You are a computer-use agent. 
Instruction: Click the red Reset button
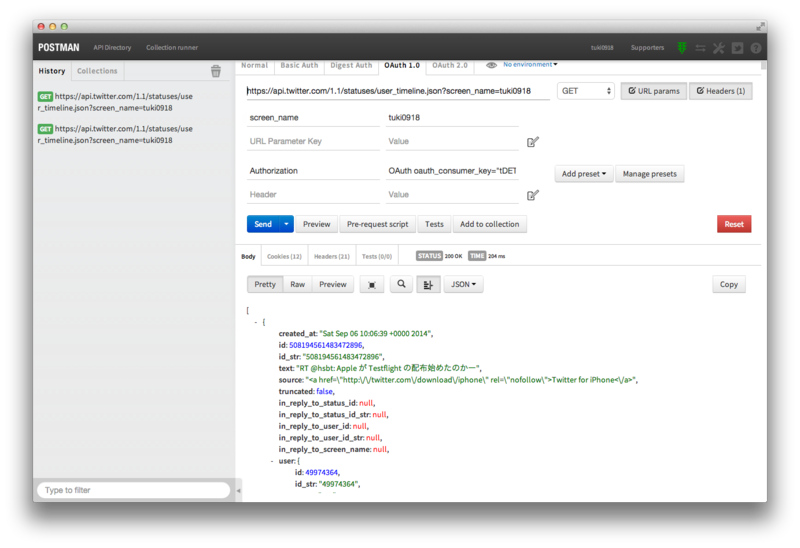(x=734, y=224)
